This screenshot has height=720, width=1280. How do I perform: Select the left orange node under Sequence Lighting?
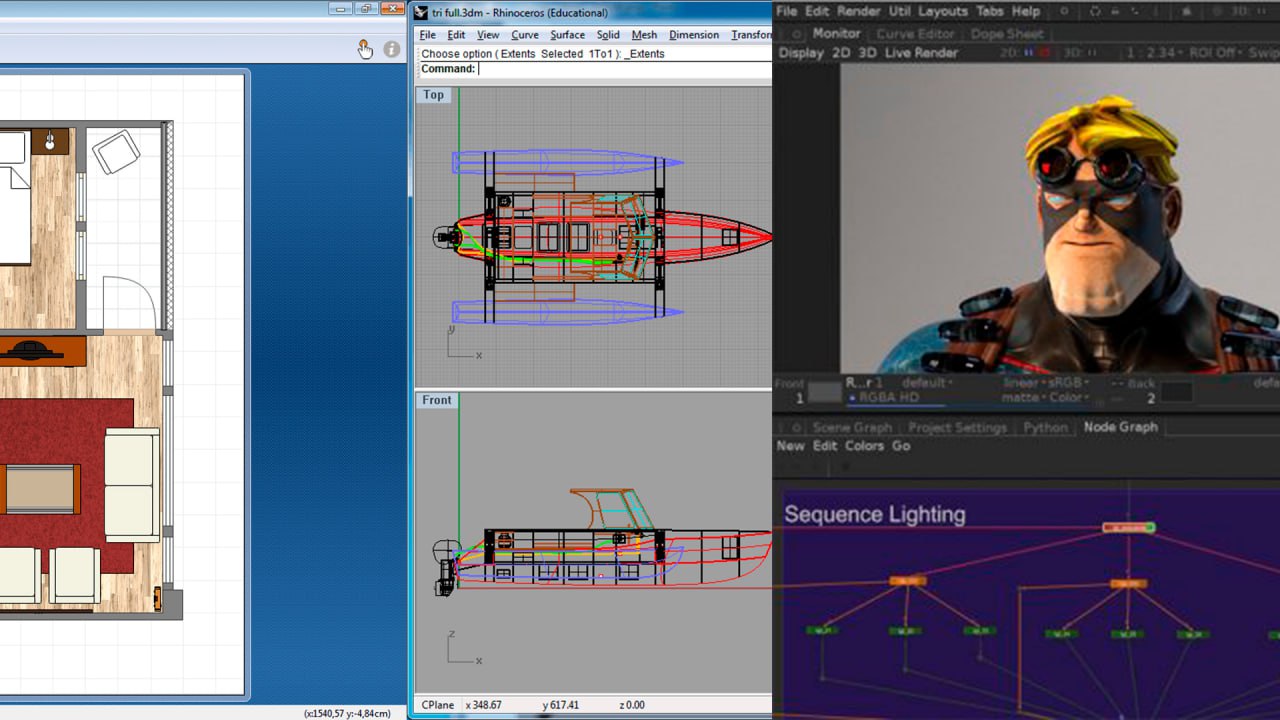(x=907, y=580)
